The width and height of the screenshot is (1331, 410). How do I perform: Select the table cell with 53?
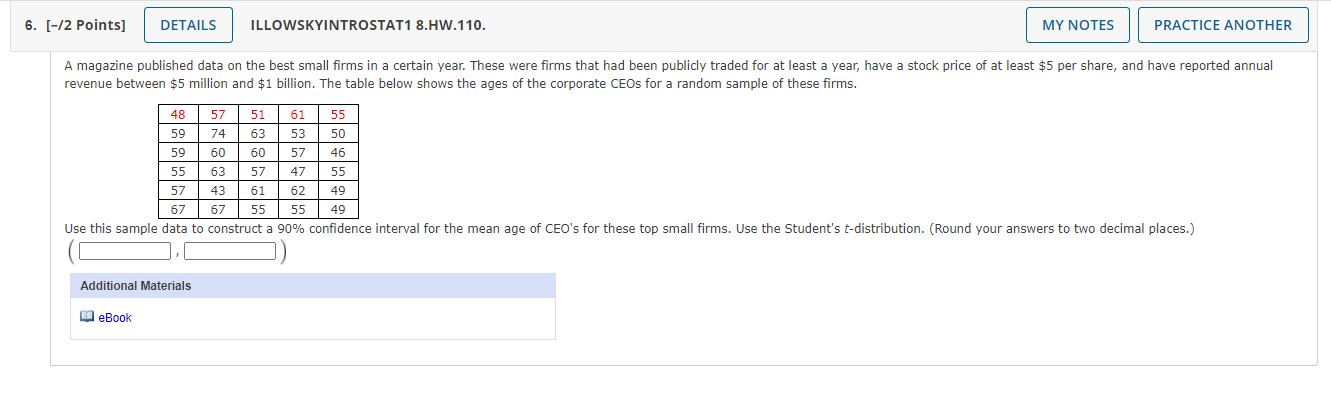(298, 134)
